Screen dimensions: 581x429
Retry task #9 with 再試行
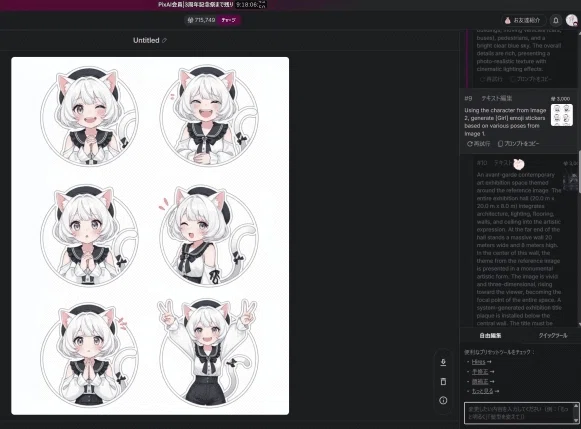coord(479,144)
